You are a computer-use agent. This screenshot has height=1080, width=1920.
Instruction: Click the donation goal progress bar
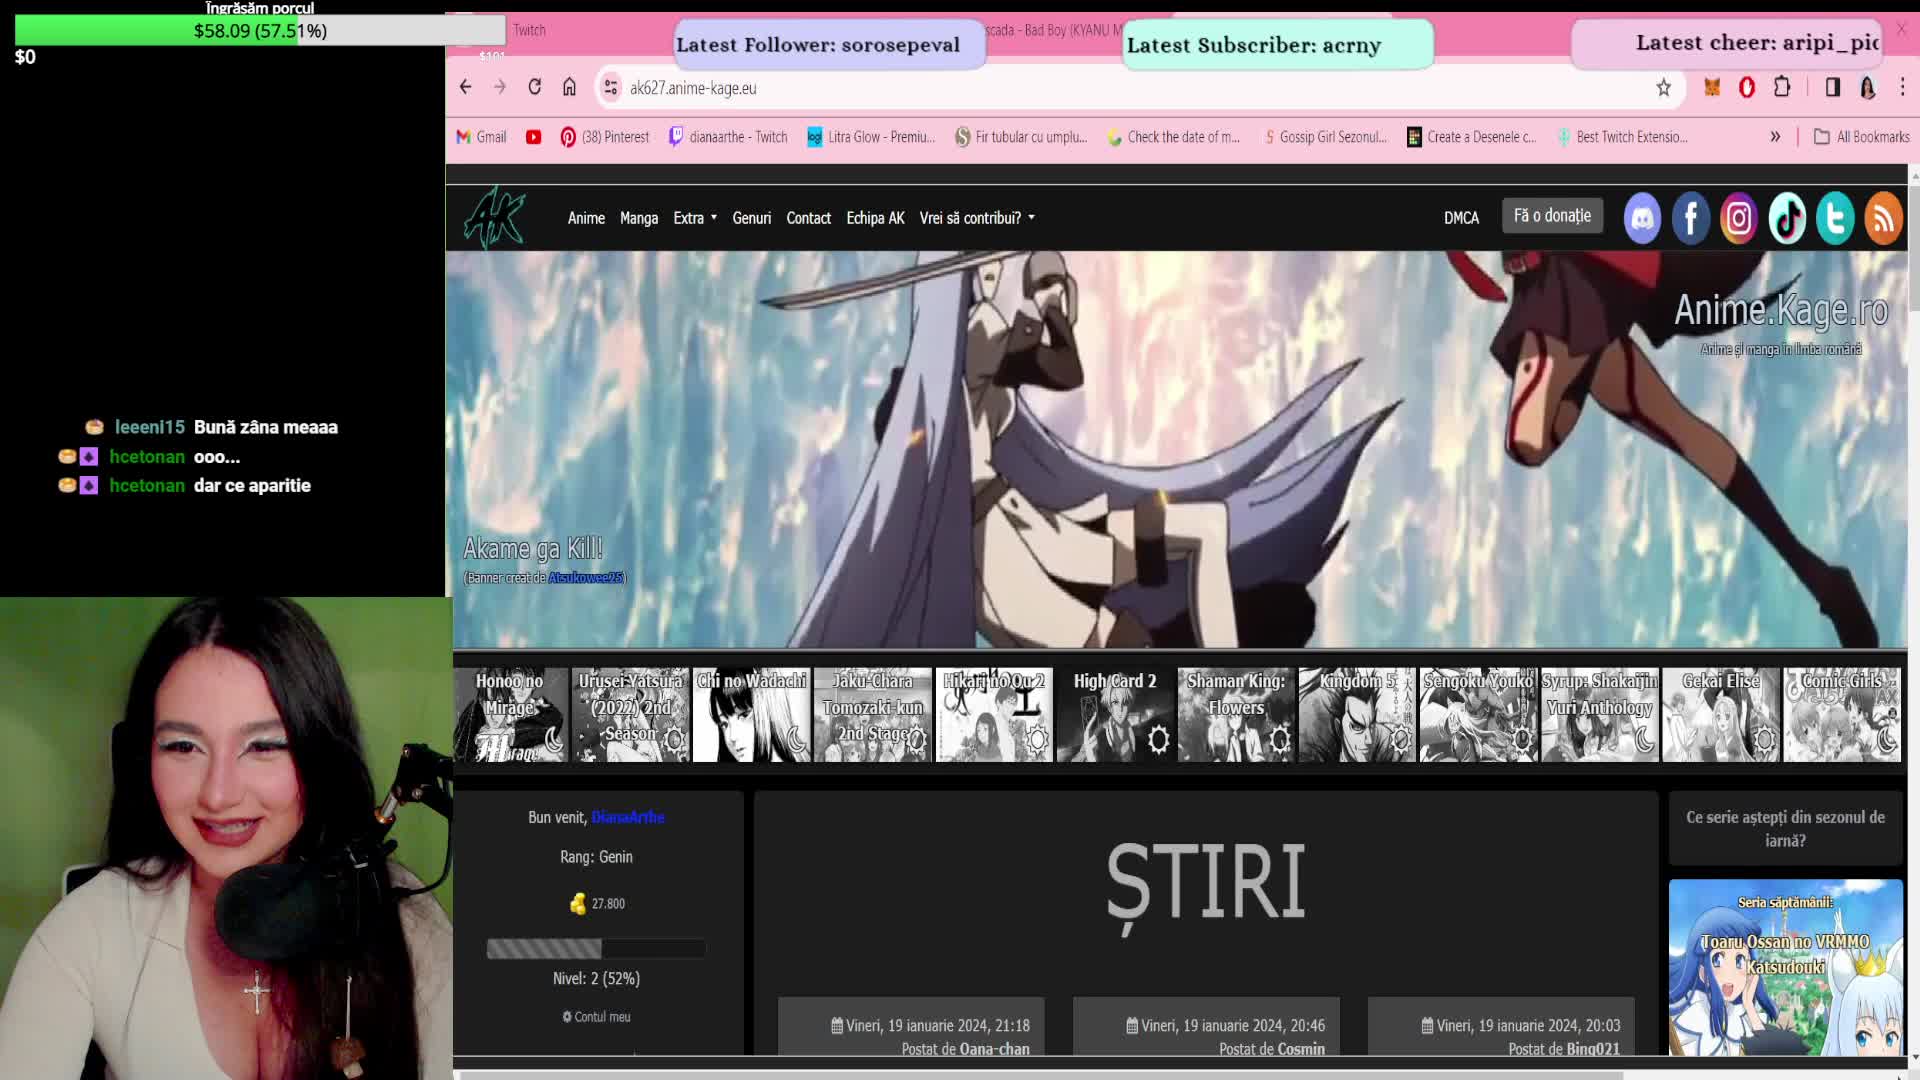[x=260, y=30]
